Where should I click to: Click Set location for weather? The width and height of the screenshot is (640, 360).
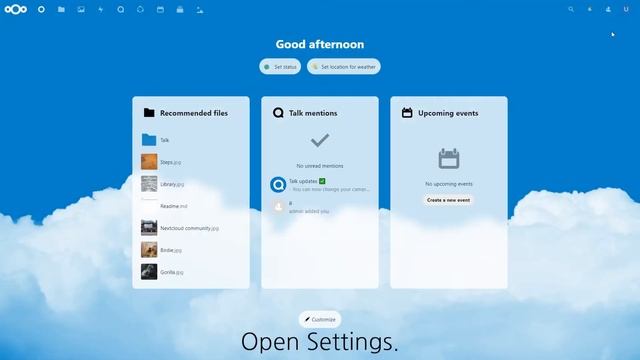(x=344, y=67)
